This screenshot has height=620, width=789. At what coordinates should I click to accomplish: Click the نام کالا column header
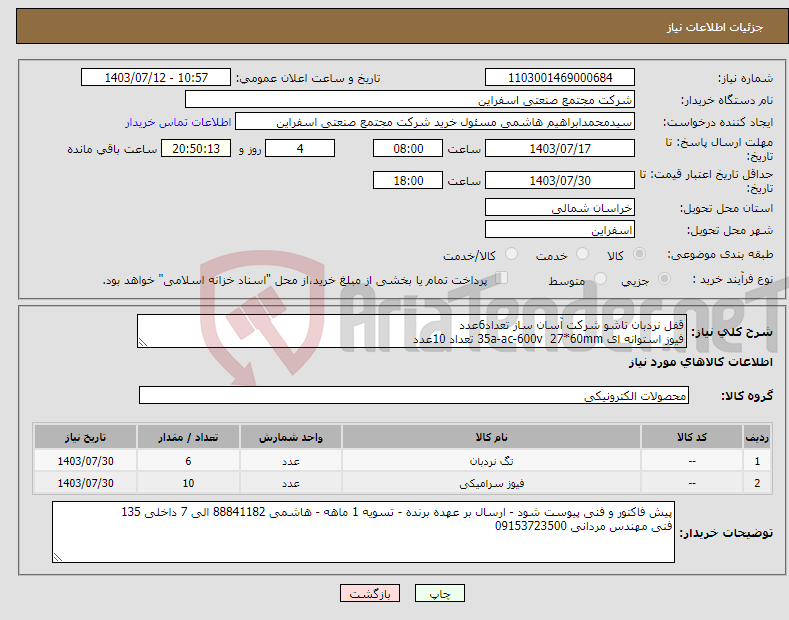coord(491,437)
